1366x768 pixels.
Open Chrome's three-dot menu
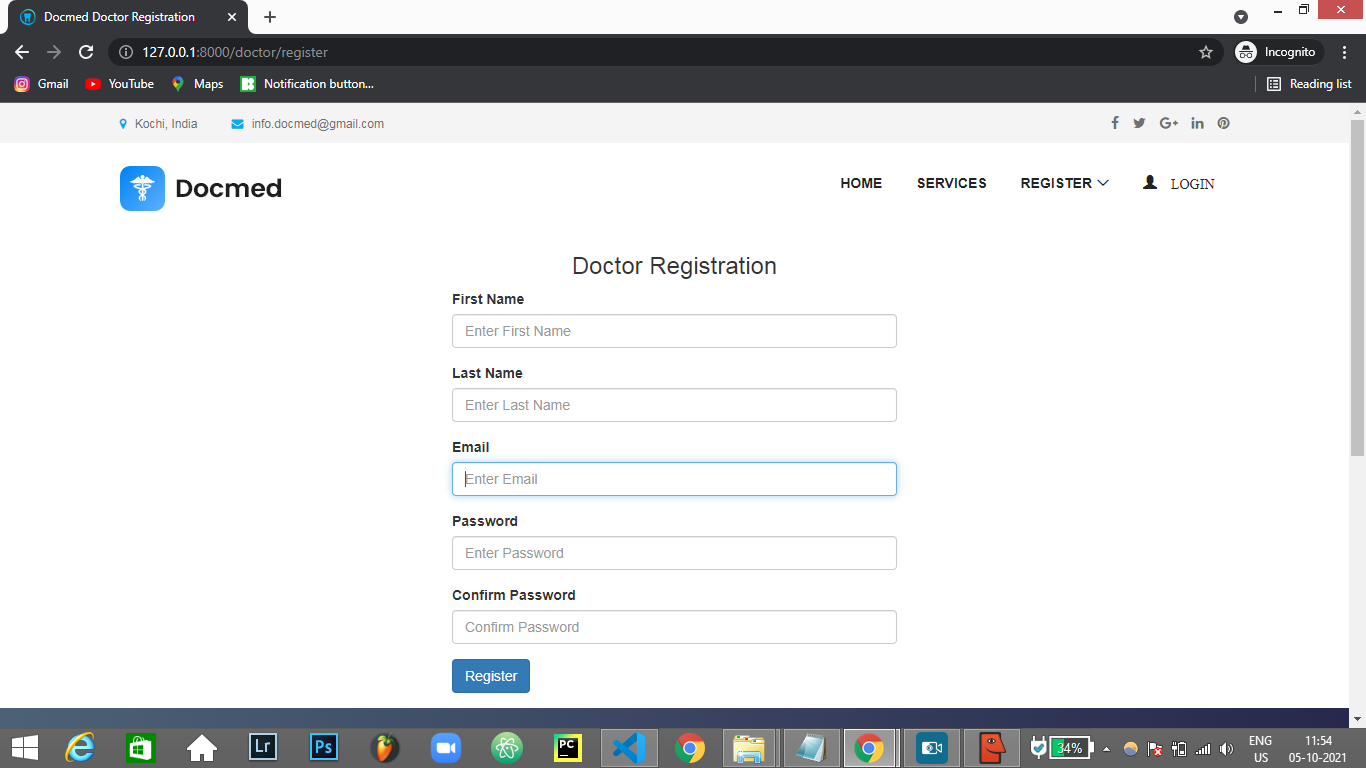(1344, 52)
